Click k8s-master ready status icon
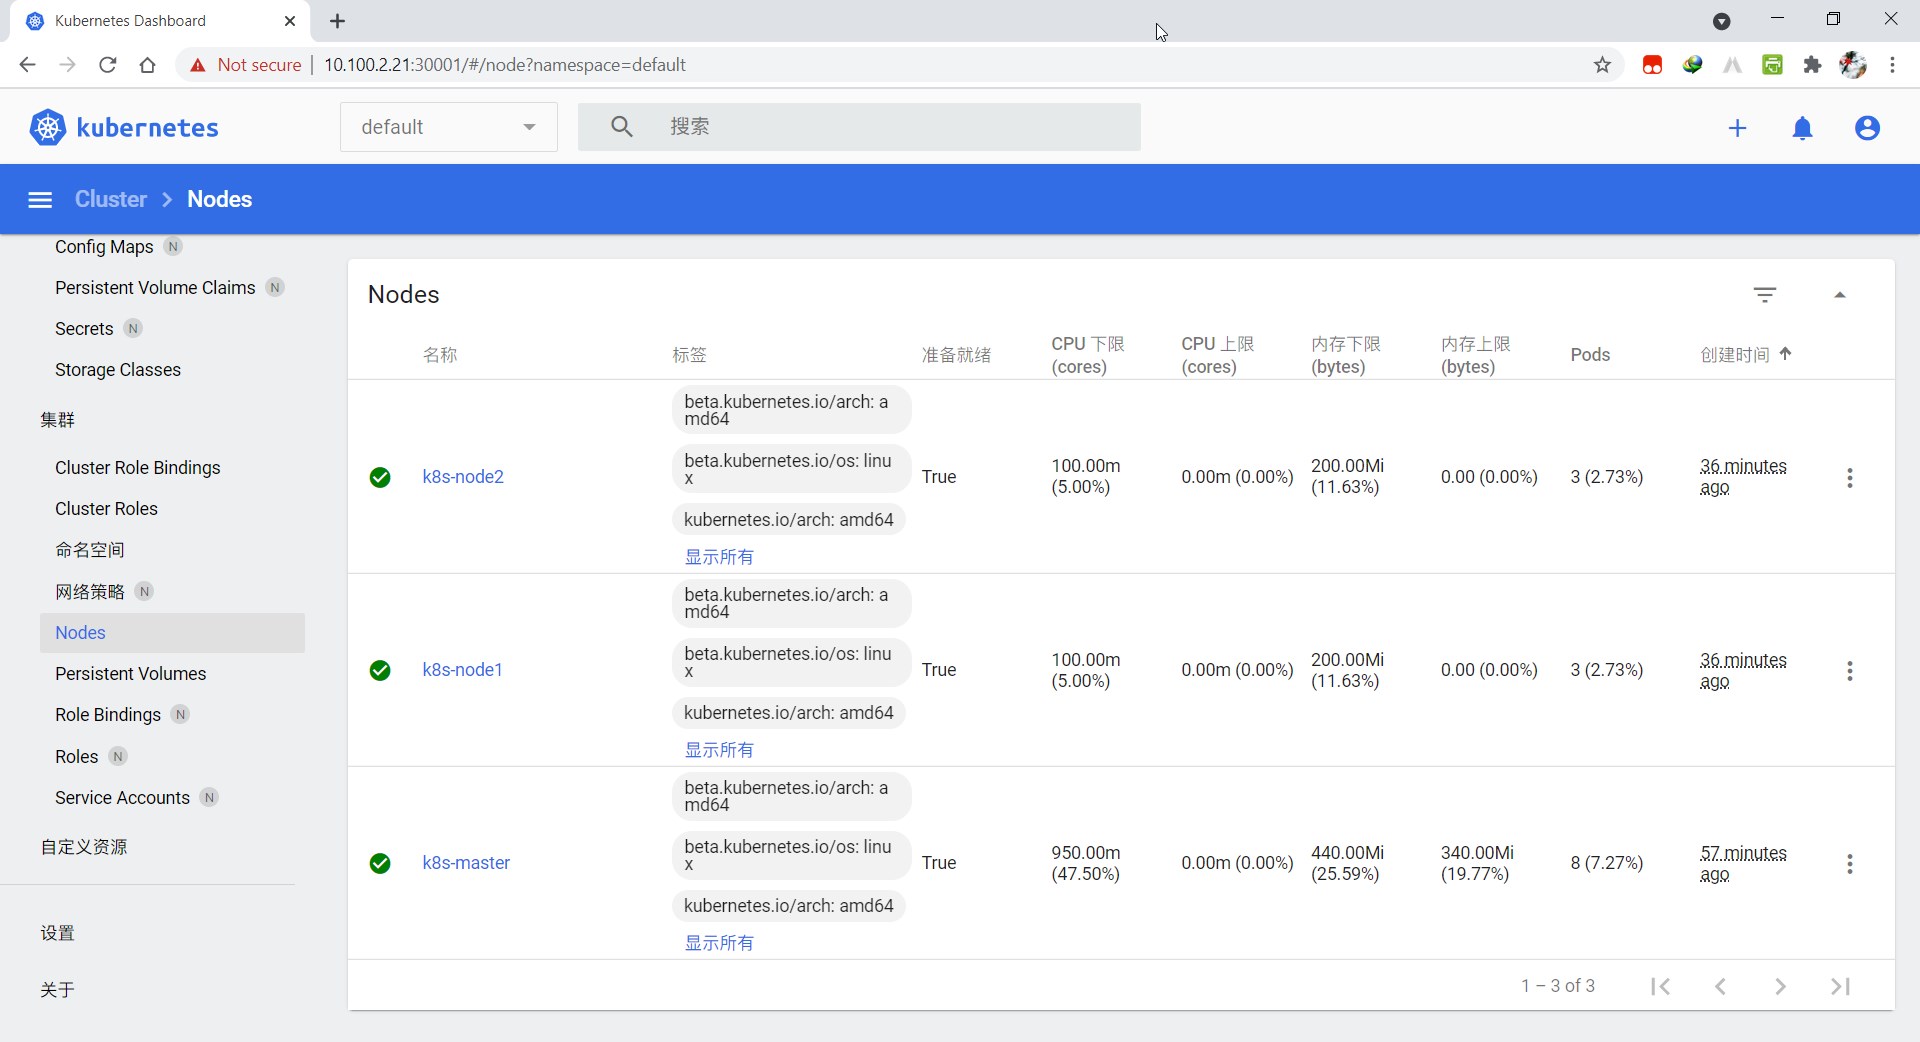 point(380,863)
